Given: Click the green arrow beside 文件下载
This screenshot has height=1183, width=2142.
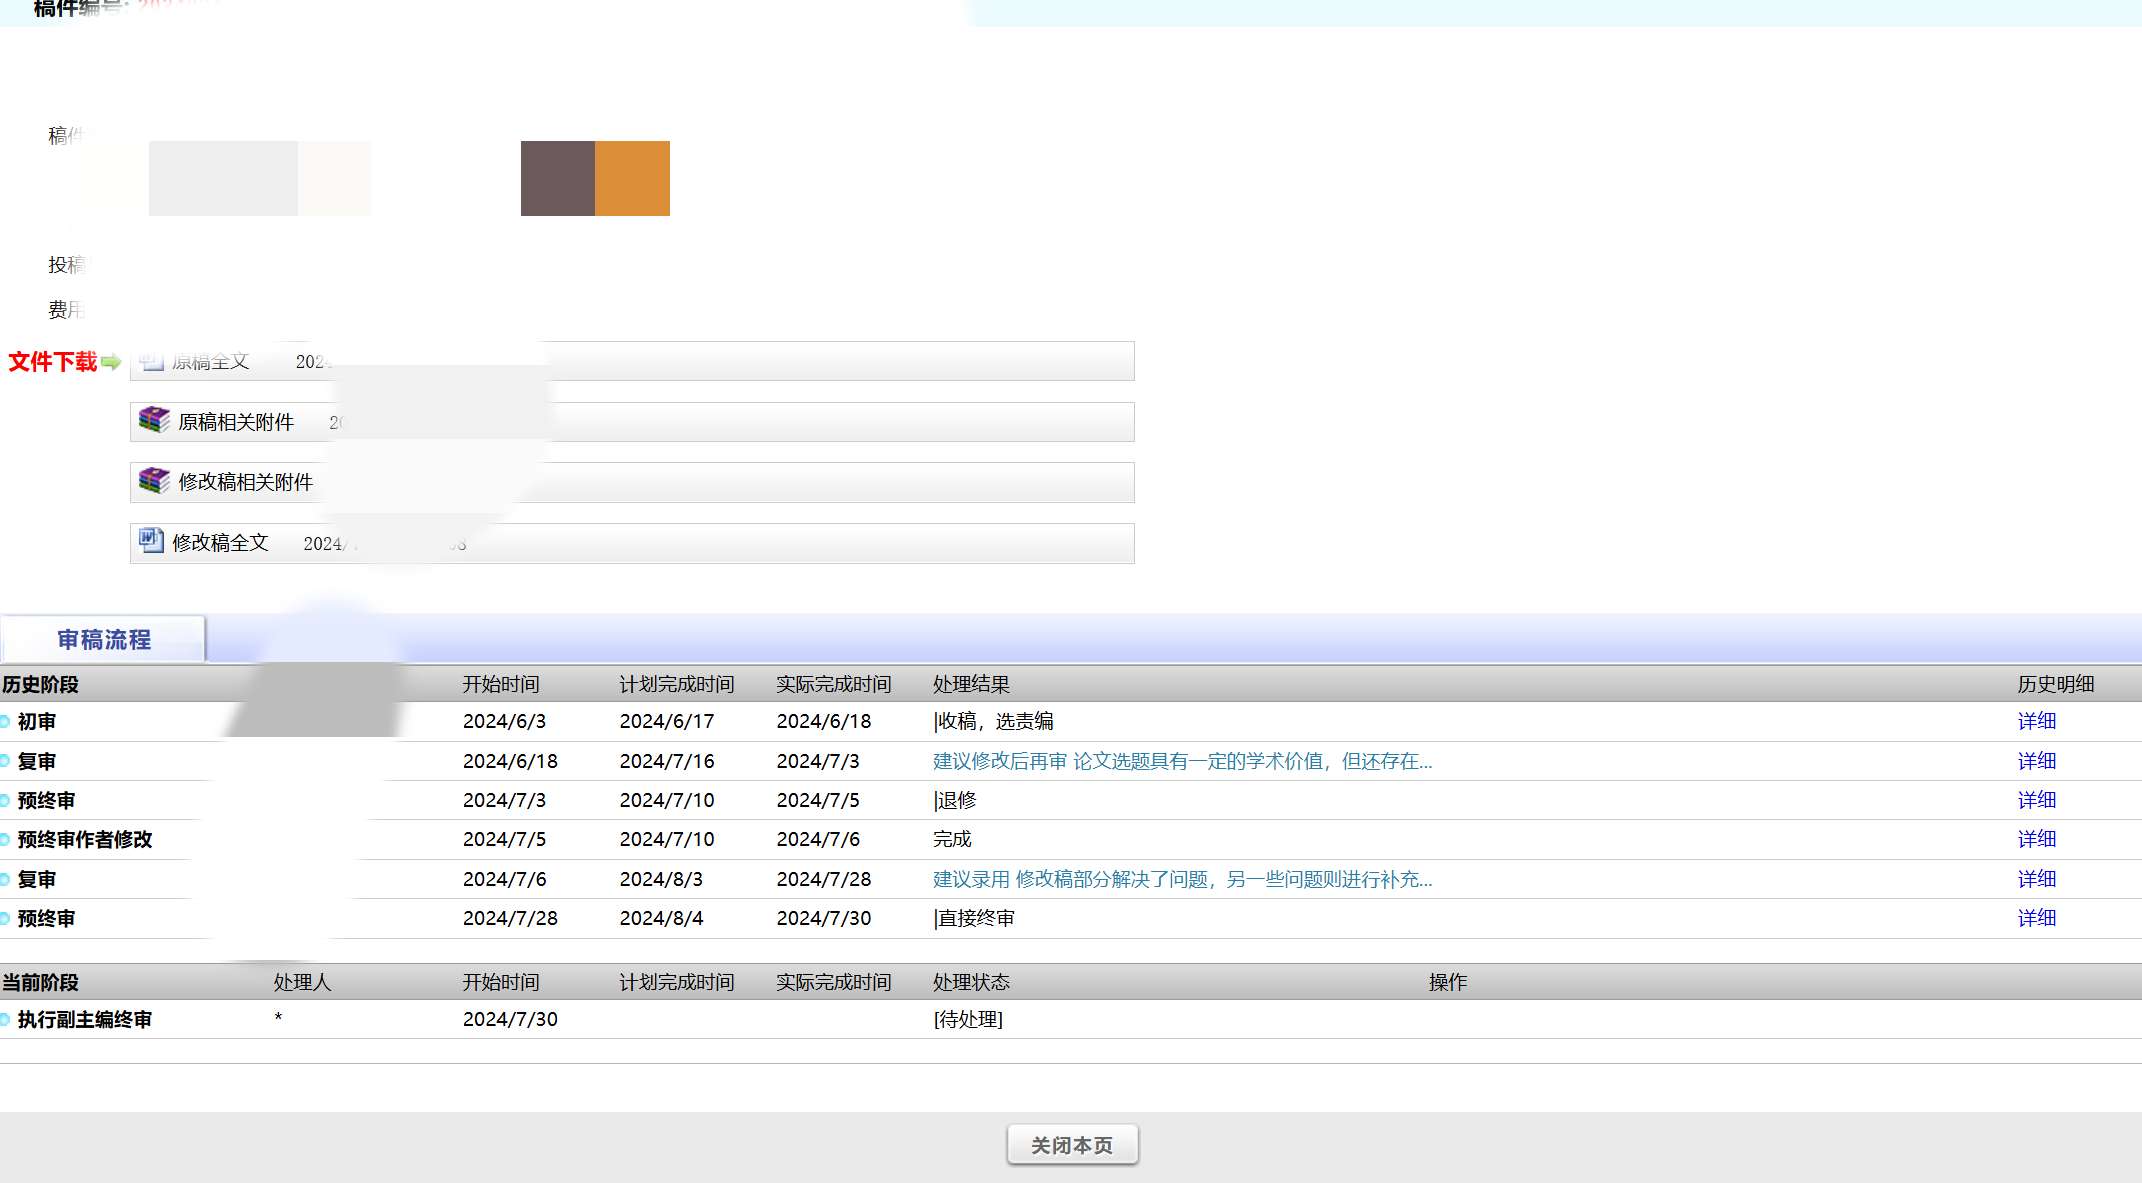Looking at the screenshot, I should 111,362.
